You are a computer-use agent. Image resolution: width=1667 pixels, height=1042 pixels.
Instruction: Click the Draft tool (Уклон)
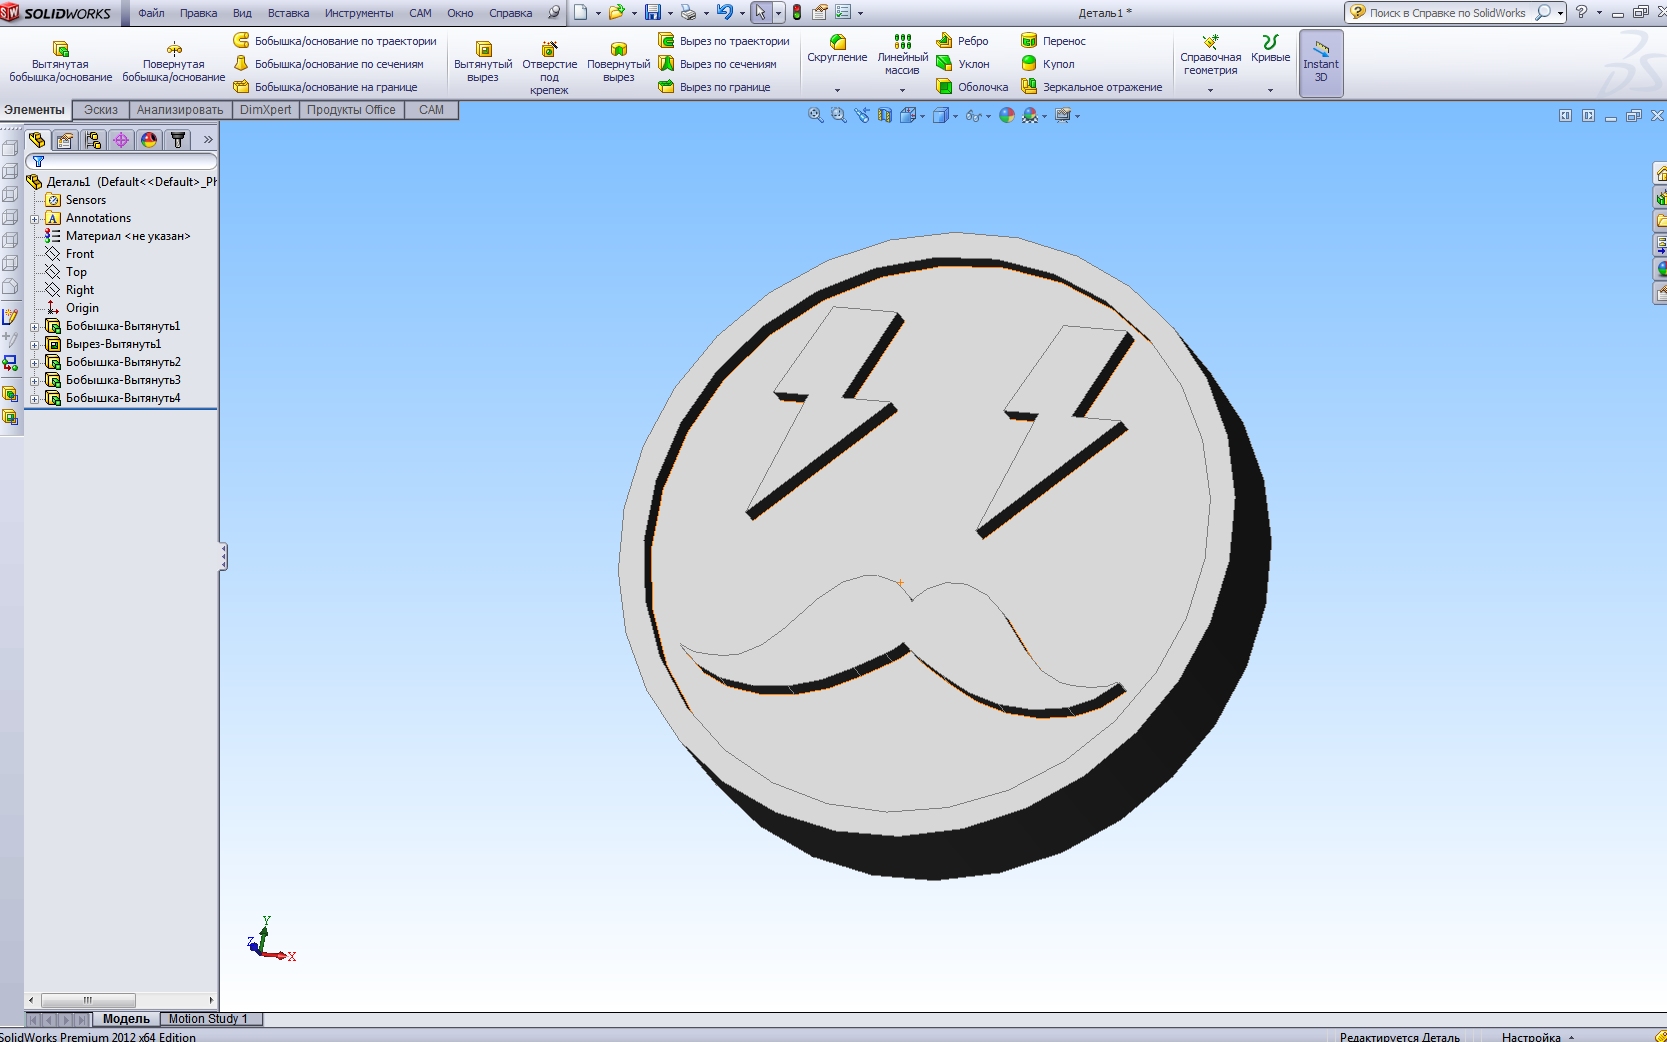(962, 64)
